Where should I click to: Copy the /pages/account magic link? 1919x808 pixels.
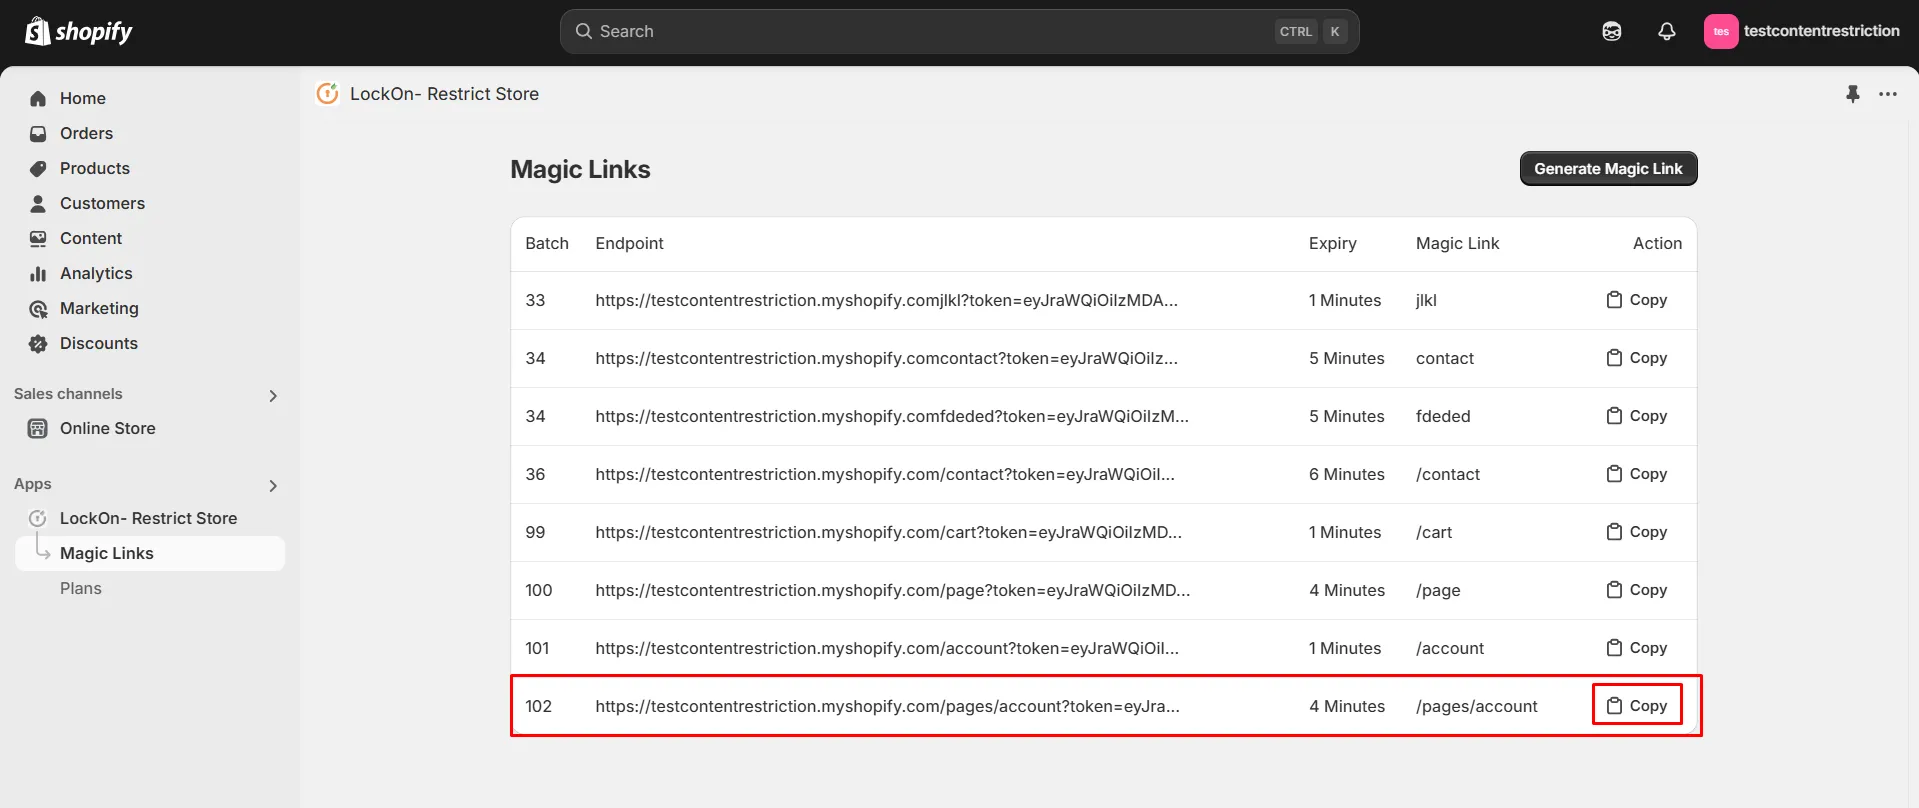(x=1637, y=706)
